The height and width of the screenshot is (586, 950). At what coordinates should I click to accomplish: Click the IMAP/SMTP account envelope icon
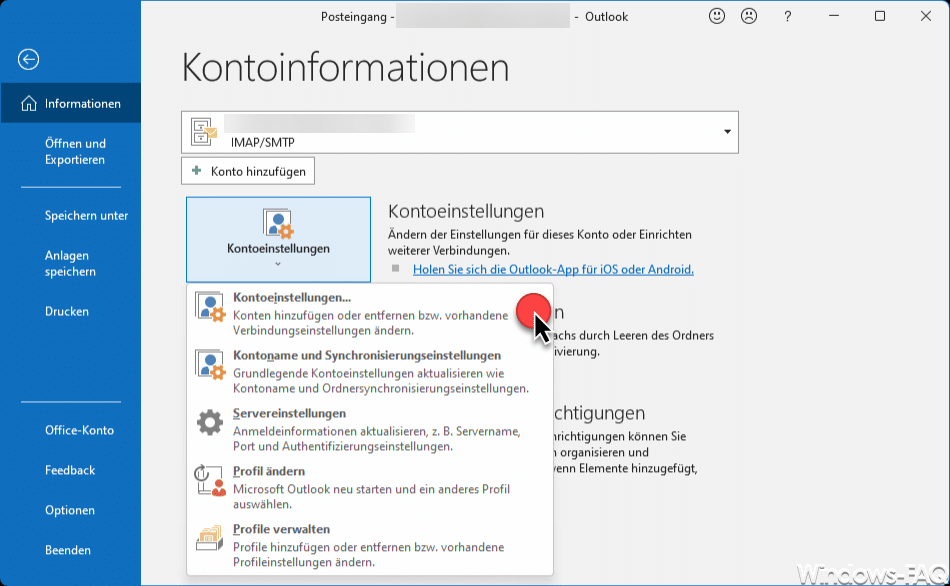[204, 132]
